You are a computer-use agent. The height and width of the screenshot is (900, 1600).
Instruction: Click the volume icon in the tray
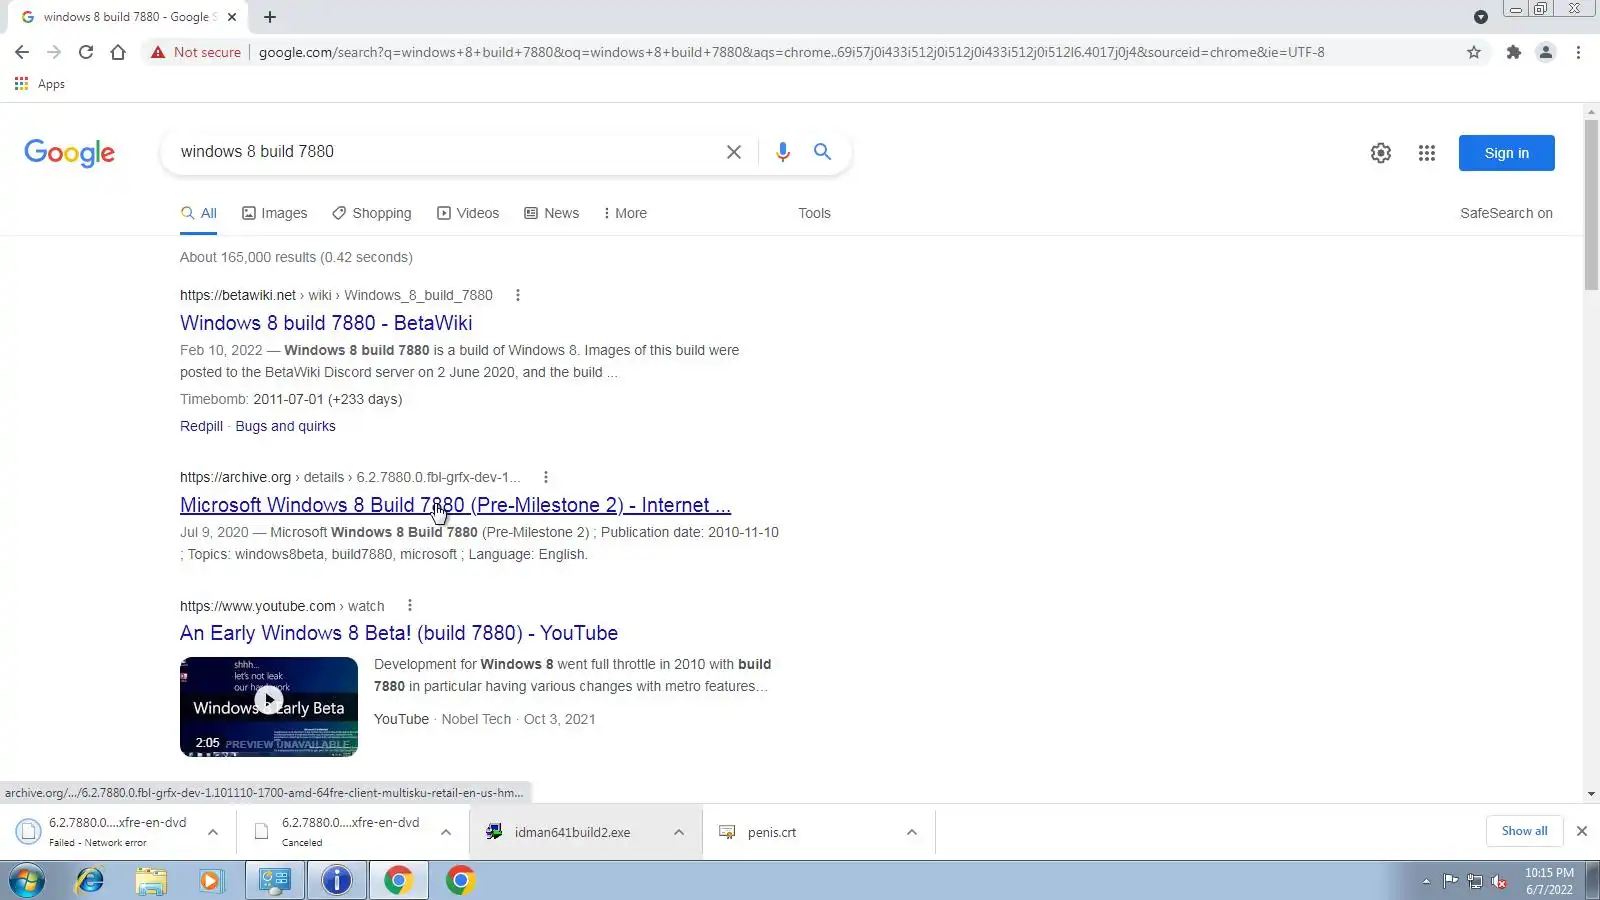pyautogui.click(x=1499, y=881)
